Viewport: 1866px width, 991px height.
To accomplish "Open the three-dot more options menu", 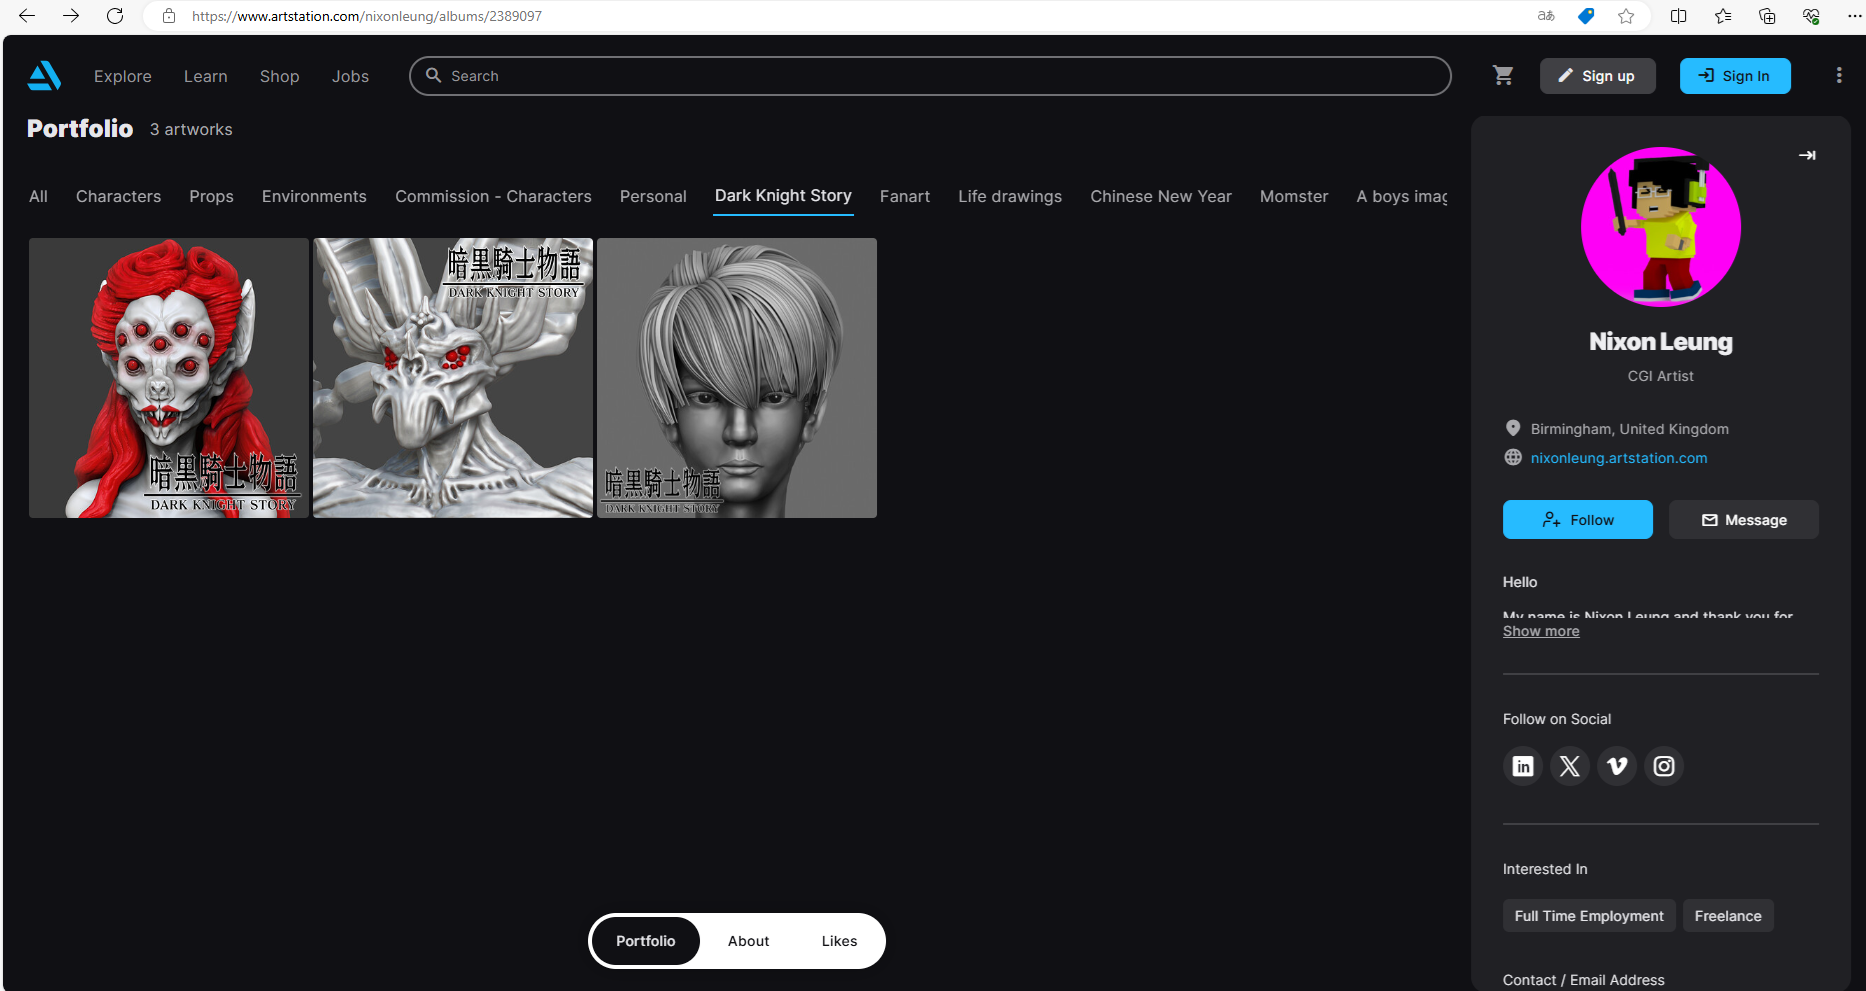I will pos(1838,76).
